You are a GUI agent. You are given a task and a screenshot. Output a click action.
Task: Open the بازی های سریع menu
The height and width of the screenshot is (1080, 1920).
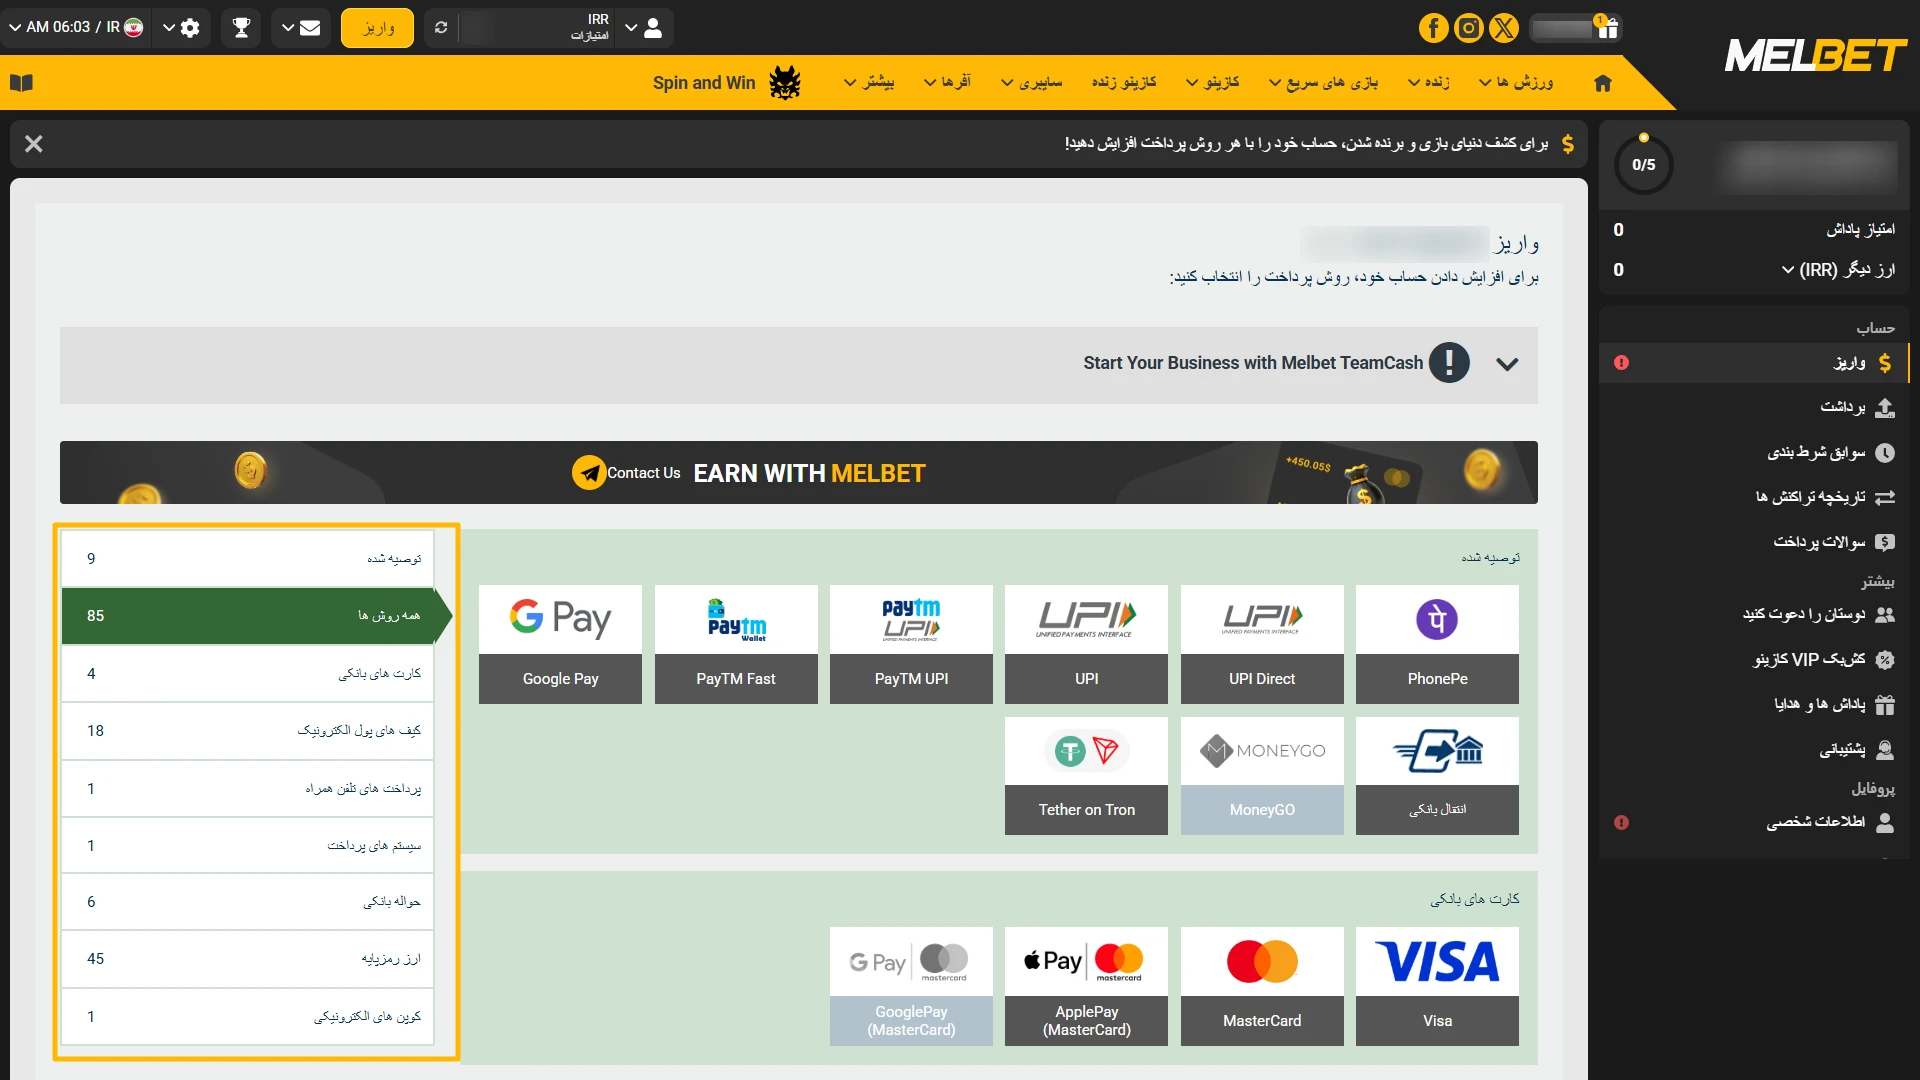(1323, 82)
